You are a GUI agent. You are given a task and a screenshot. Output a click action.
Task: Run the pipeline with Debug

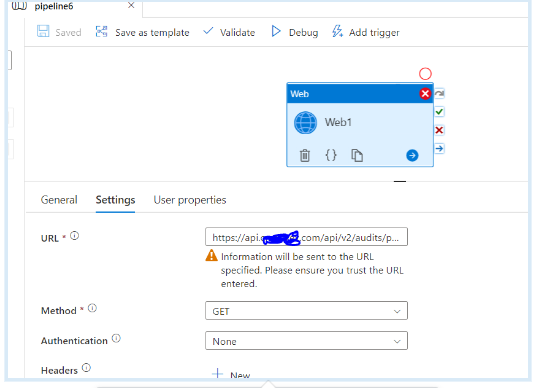pos(295,32)
